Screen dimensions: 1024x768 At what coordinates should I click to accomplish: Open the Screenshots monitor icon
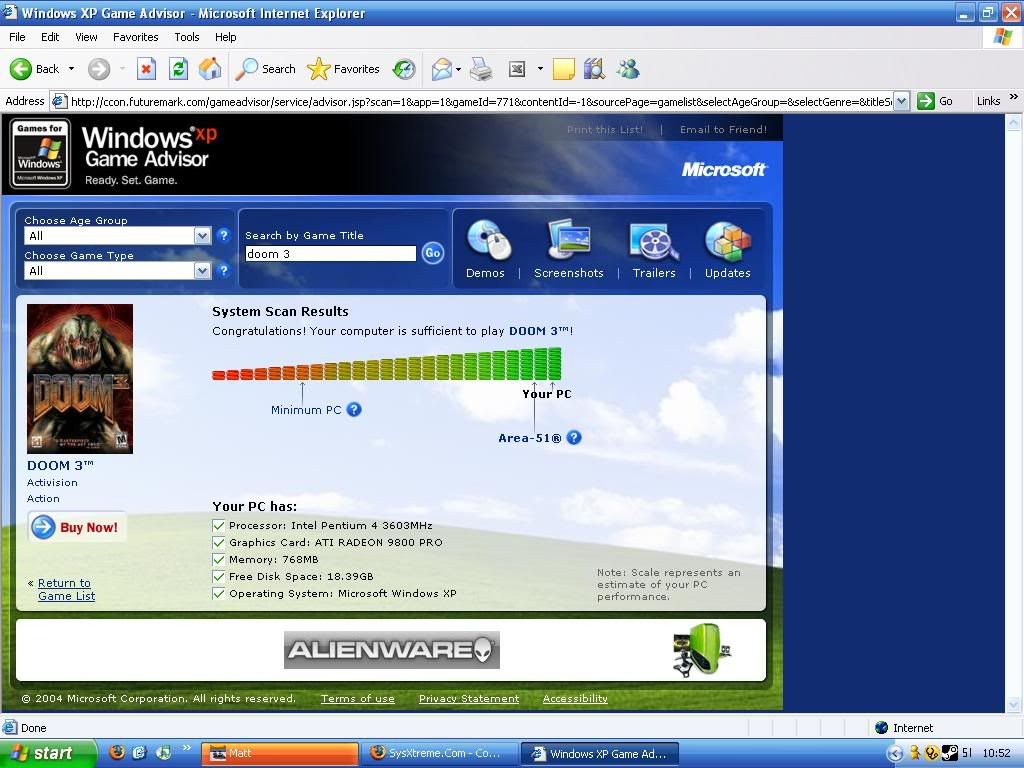pyautogui.click(x=568, y=239)
